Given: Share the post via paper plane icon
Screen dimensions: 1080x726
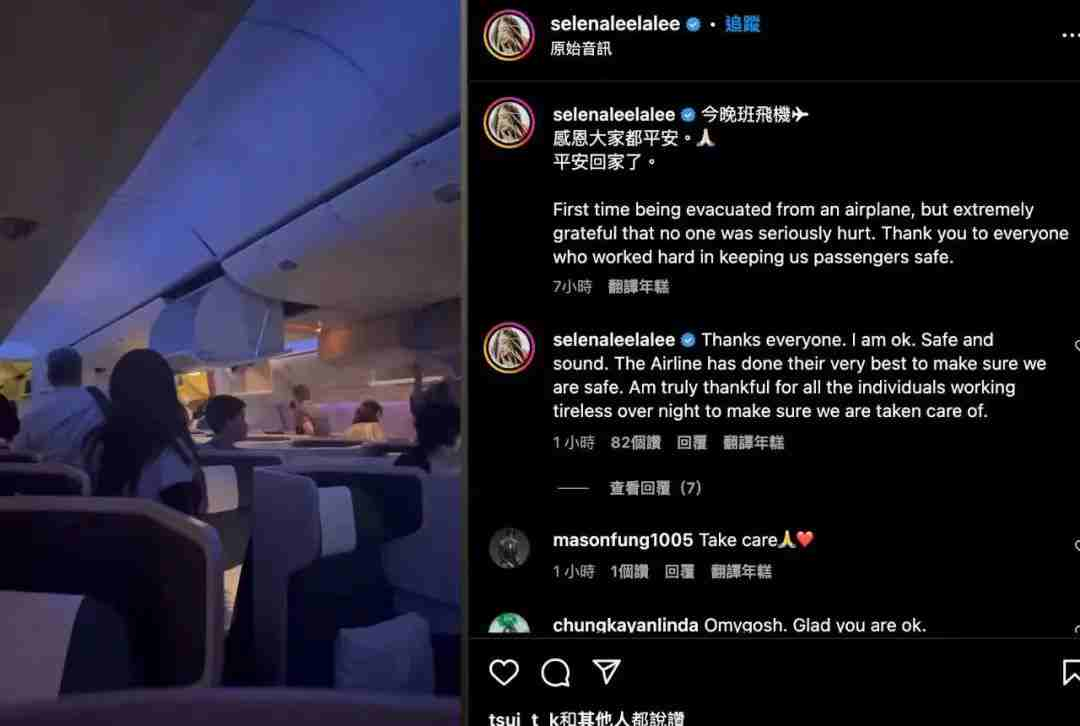Looking at the screenshot, I should 607,672.
